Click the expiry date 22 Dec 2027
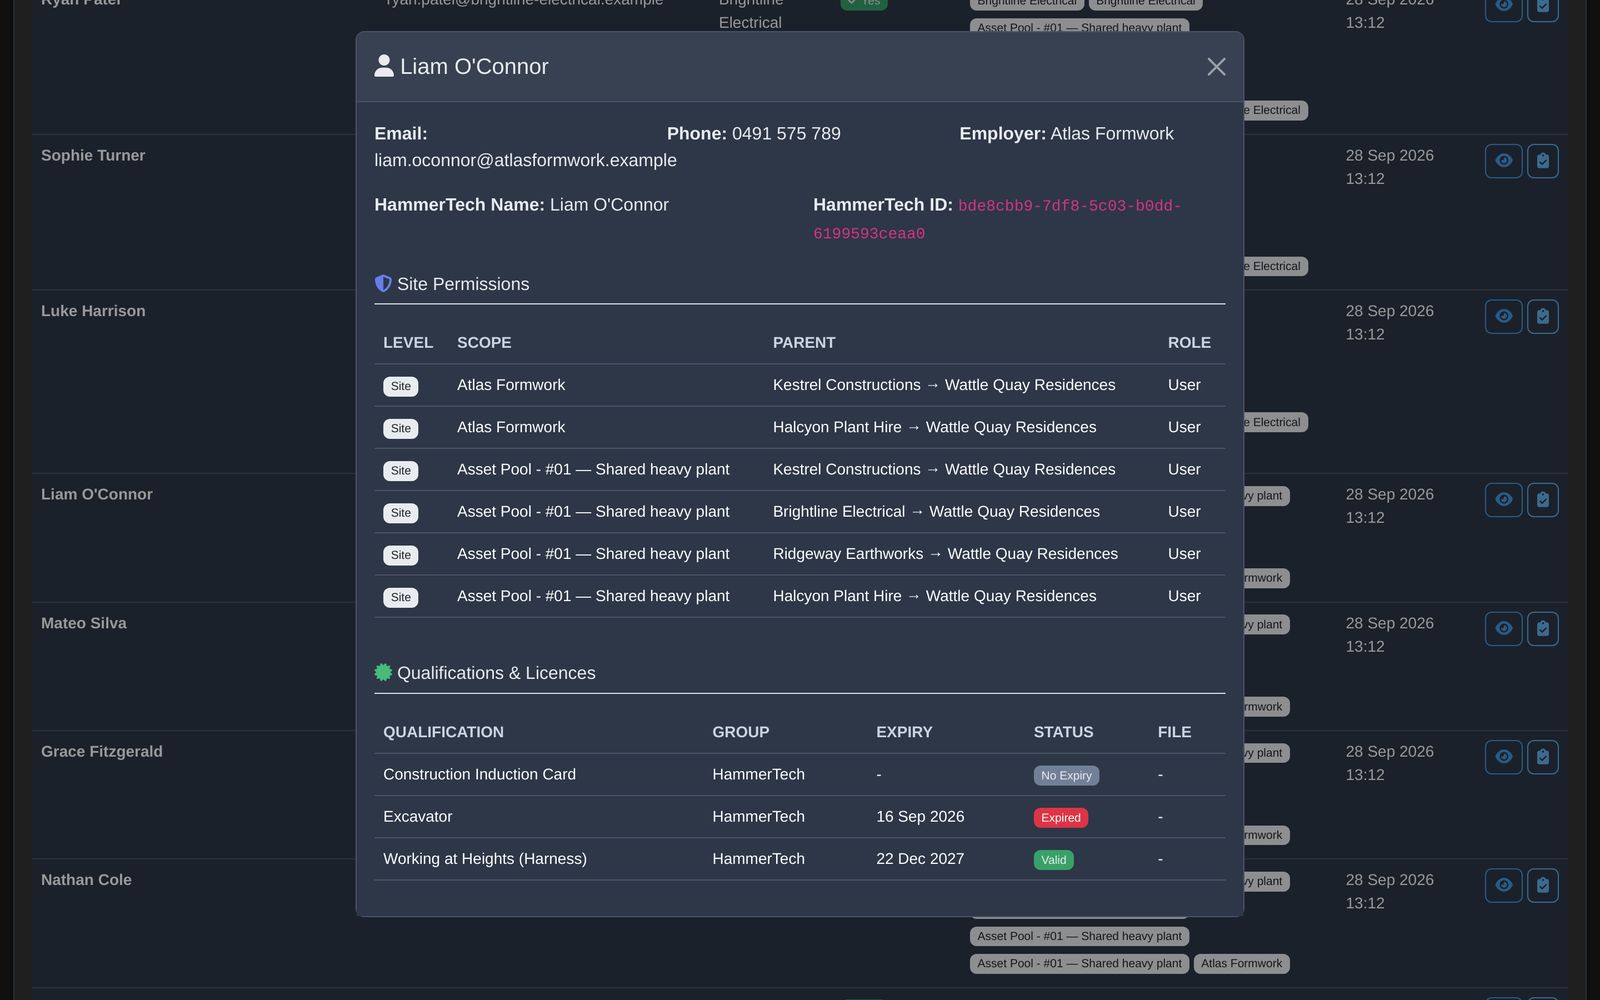The width and height of the screenshot is (1600, 1000). tap(920, 859)
